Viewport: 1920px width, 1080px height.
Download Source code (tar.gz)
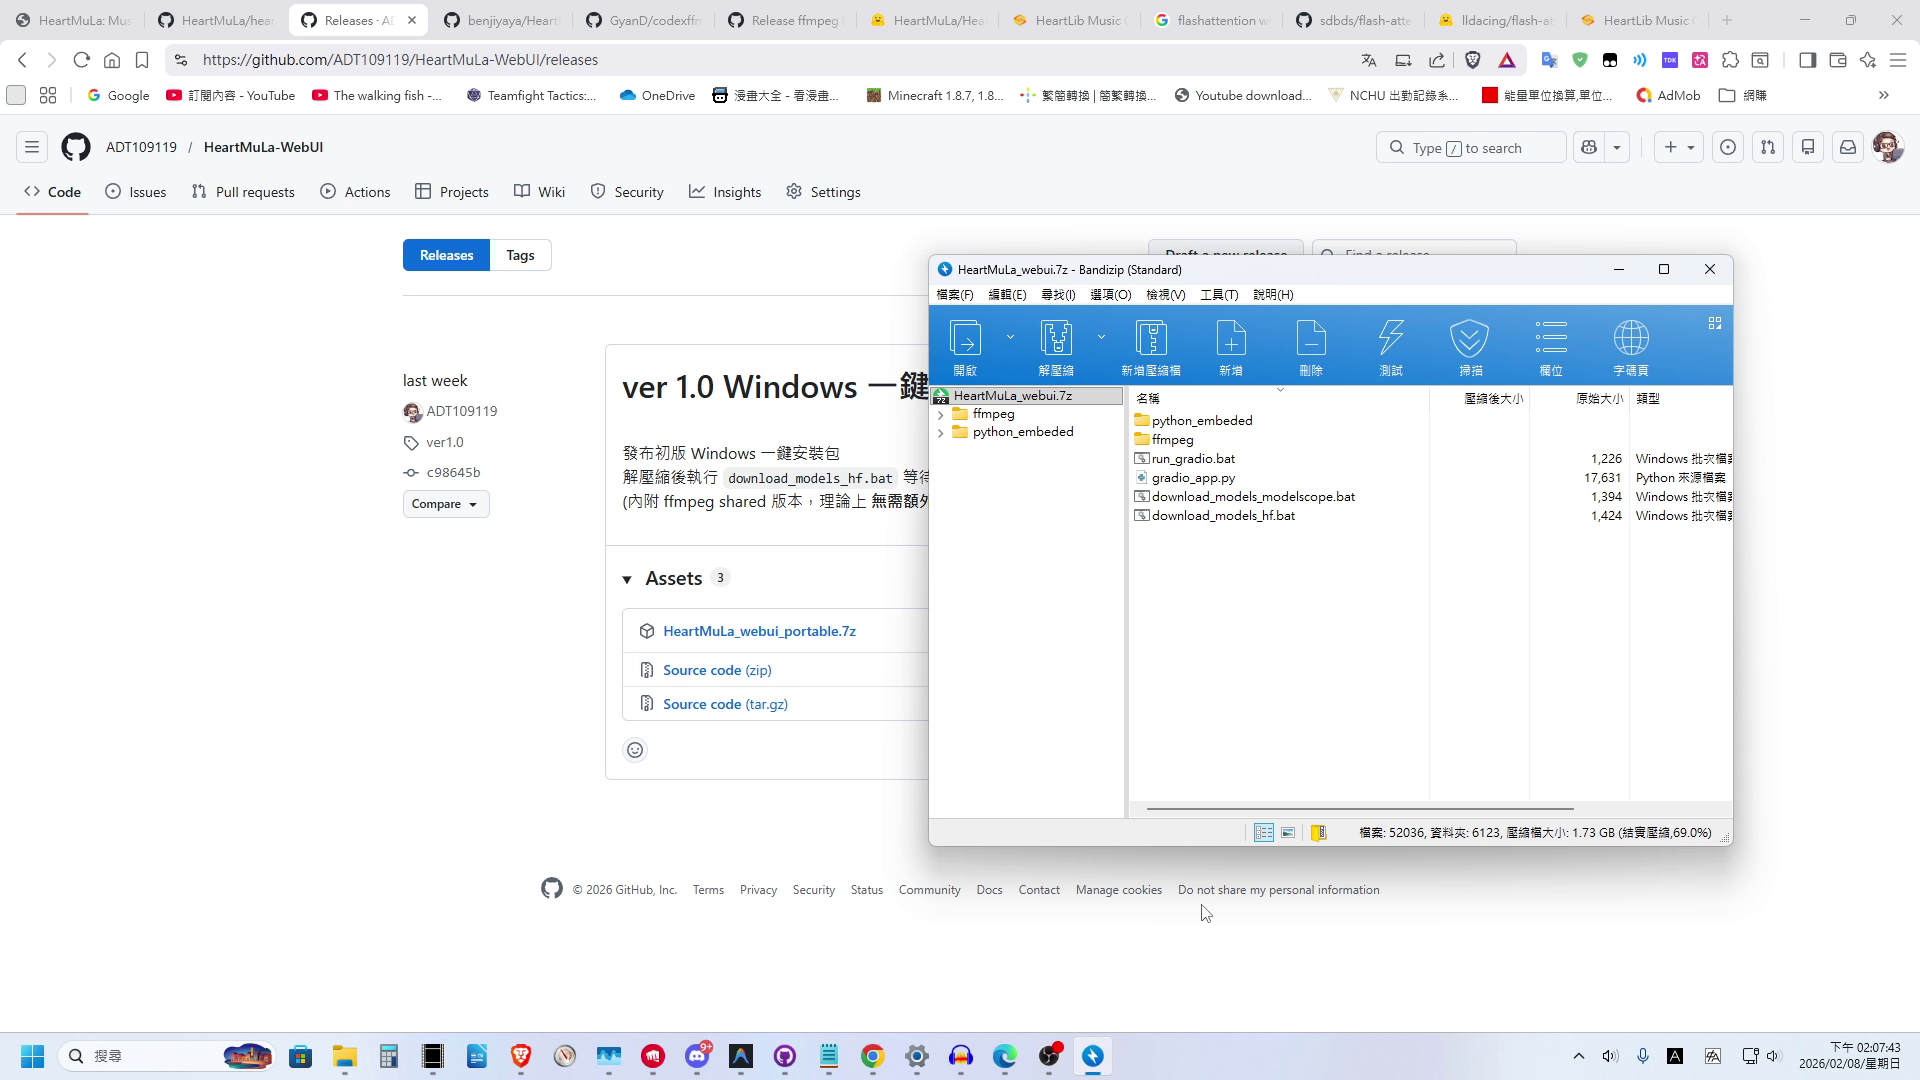pos(725,704)
